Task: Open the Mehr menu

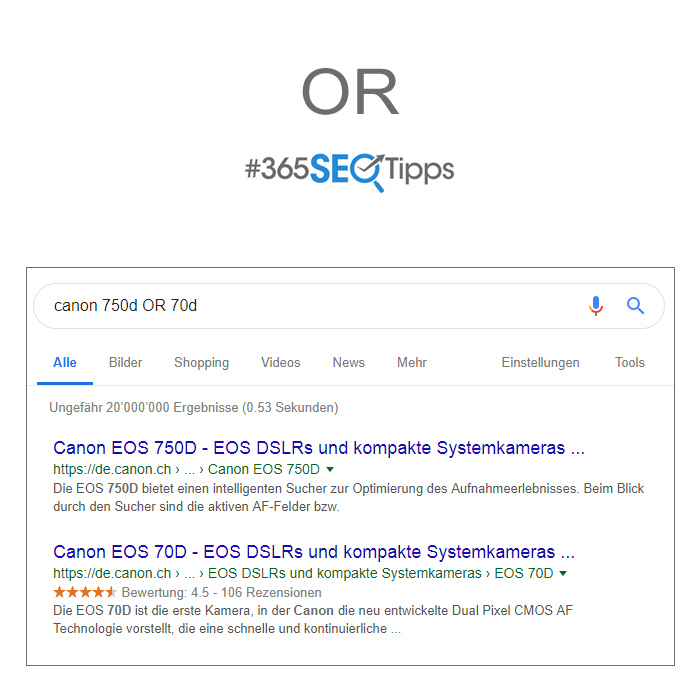Action: tap(412, 362)
